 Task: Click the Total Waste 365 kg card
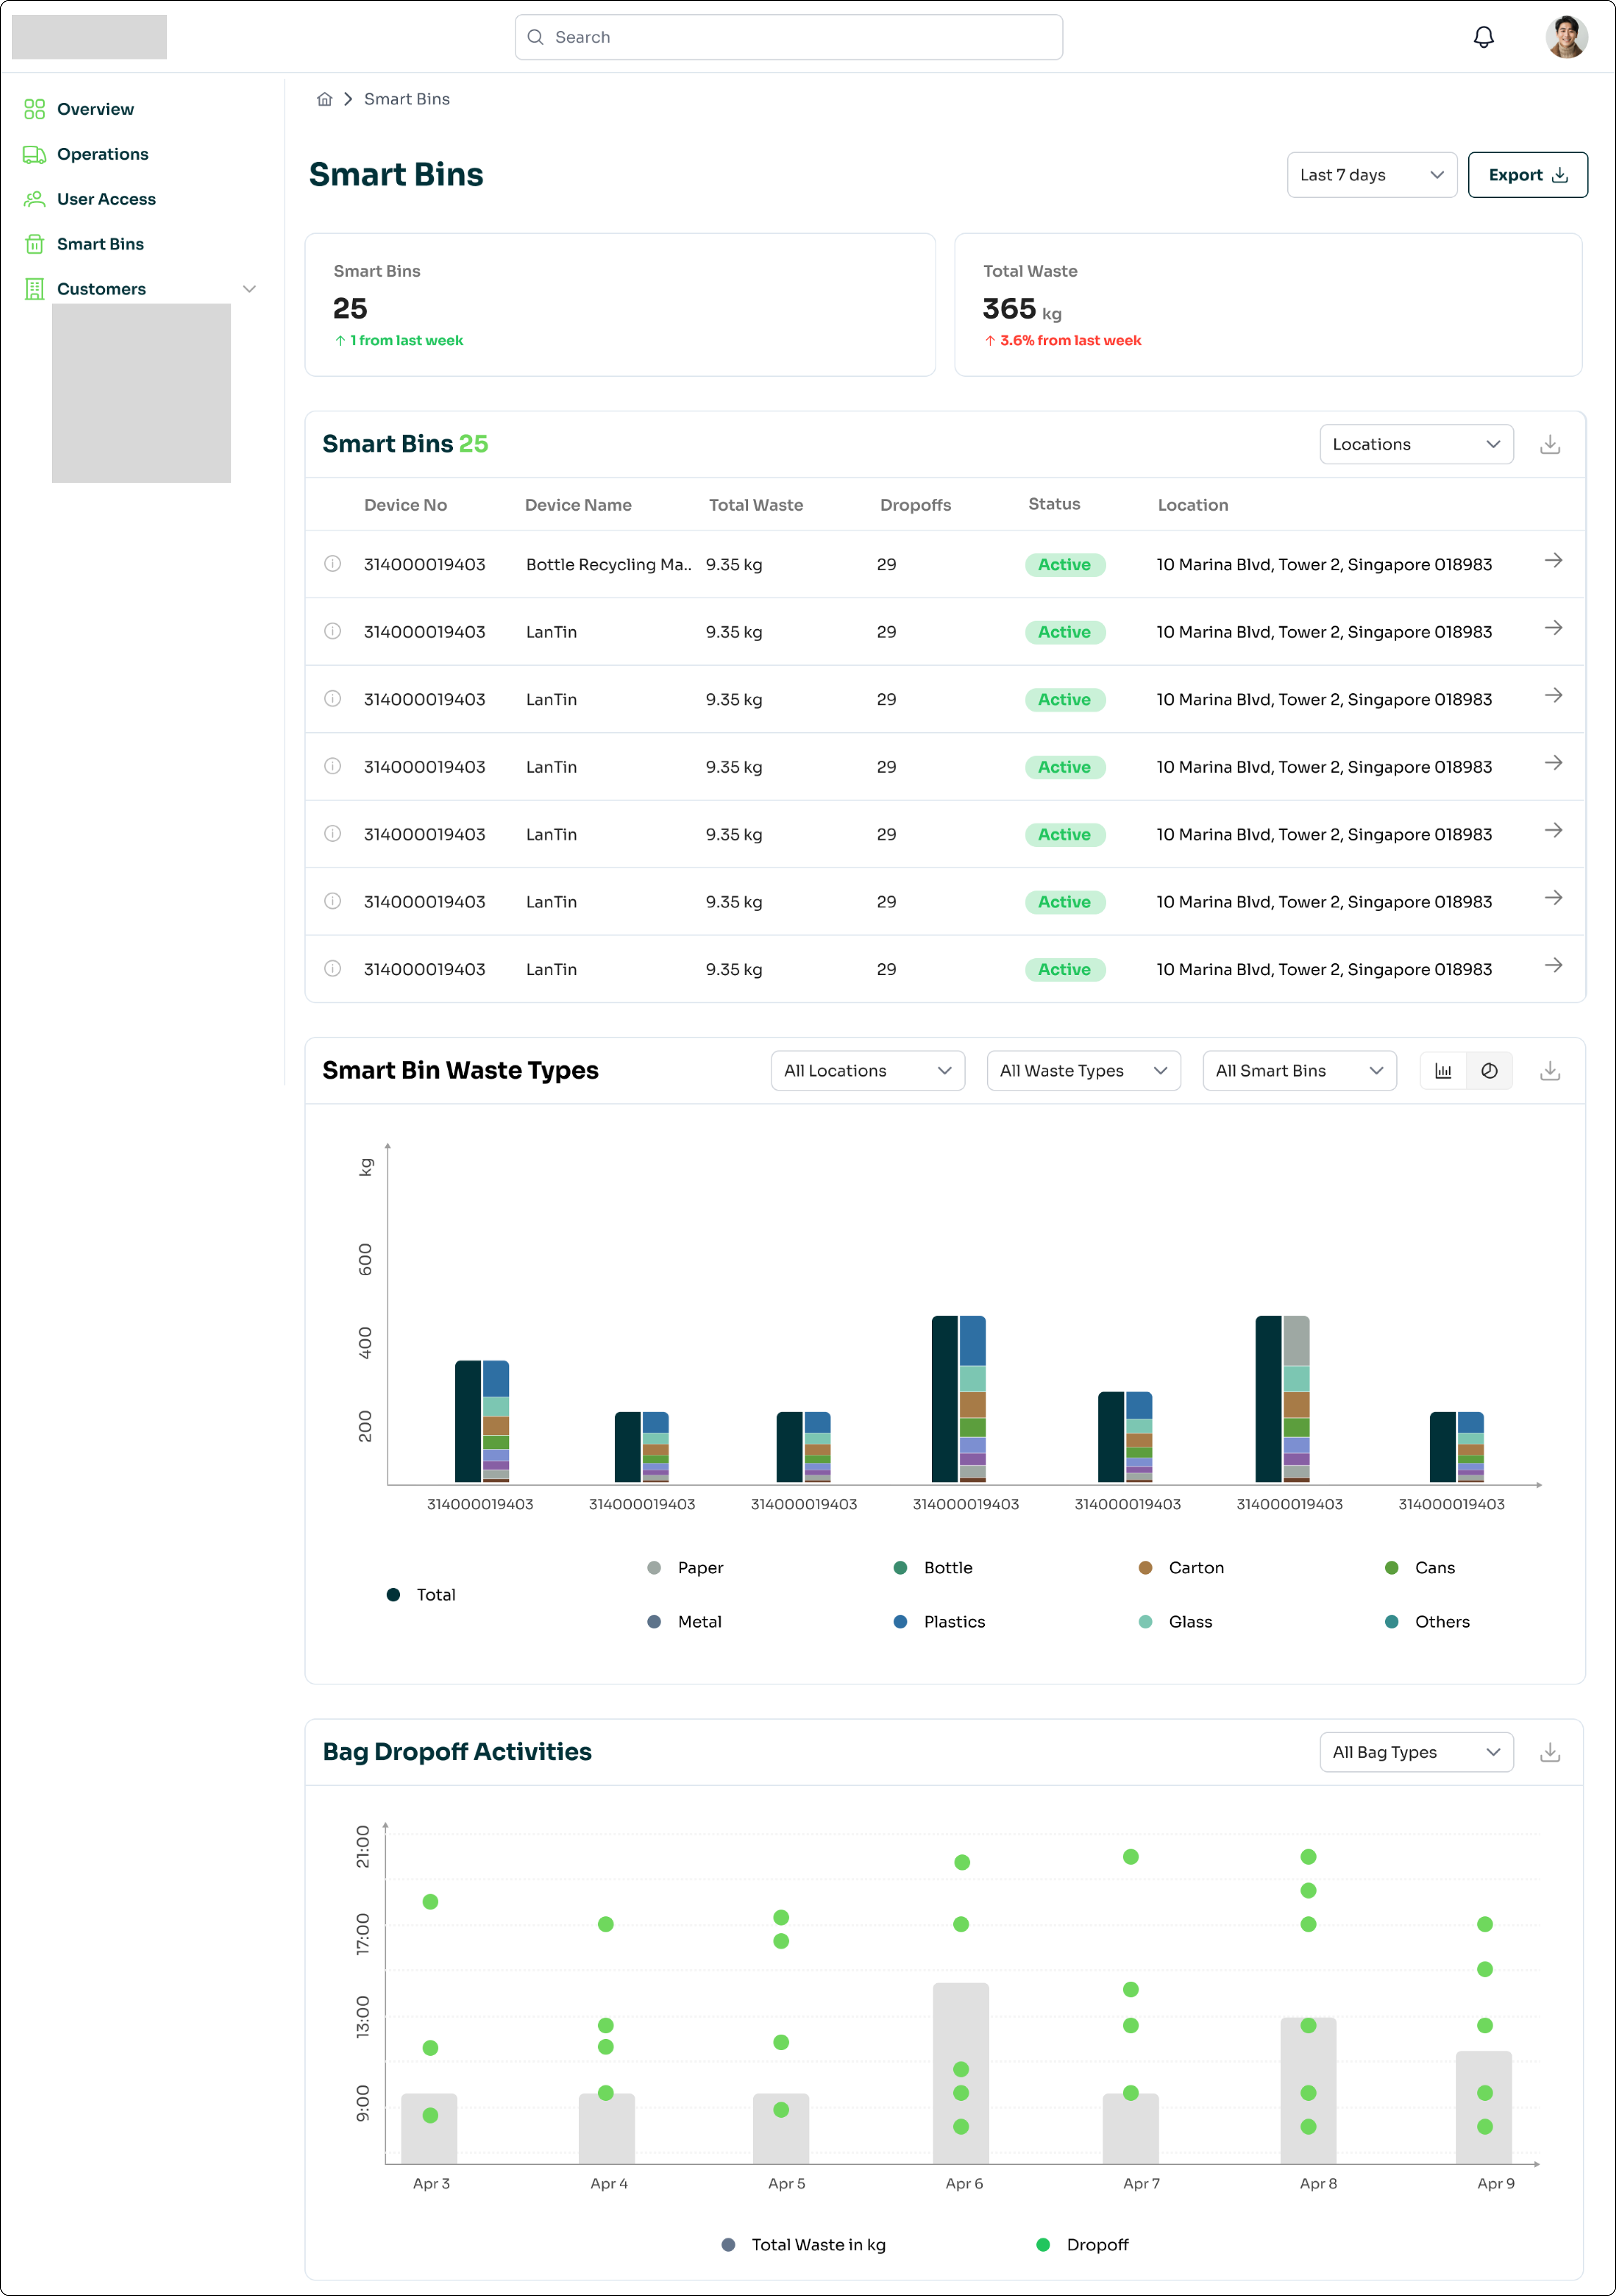1268,305
